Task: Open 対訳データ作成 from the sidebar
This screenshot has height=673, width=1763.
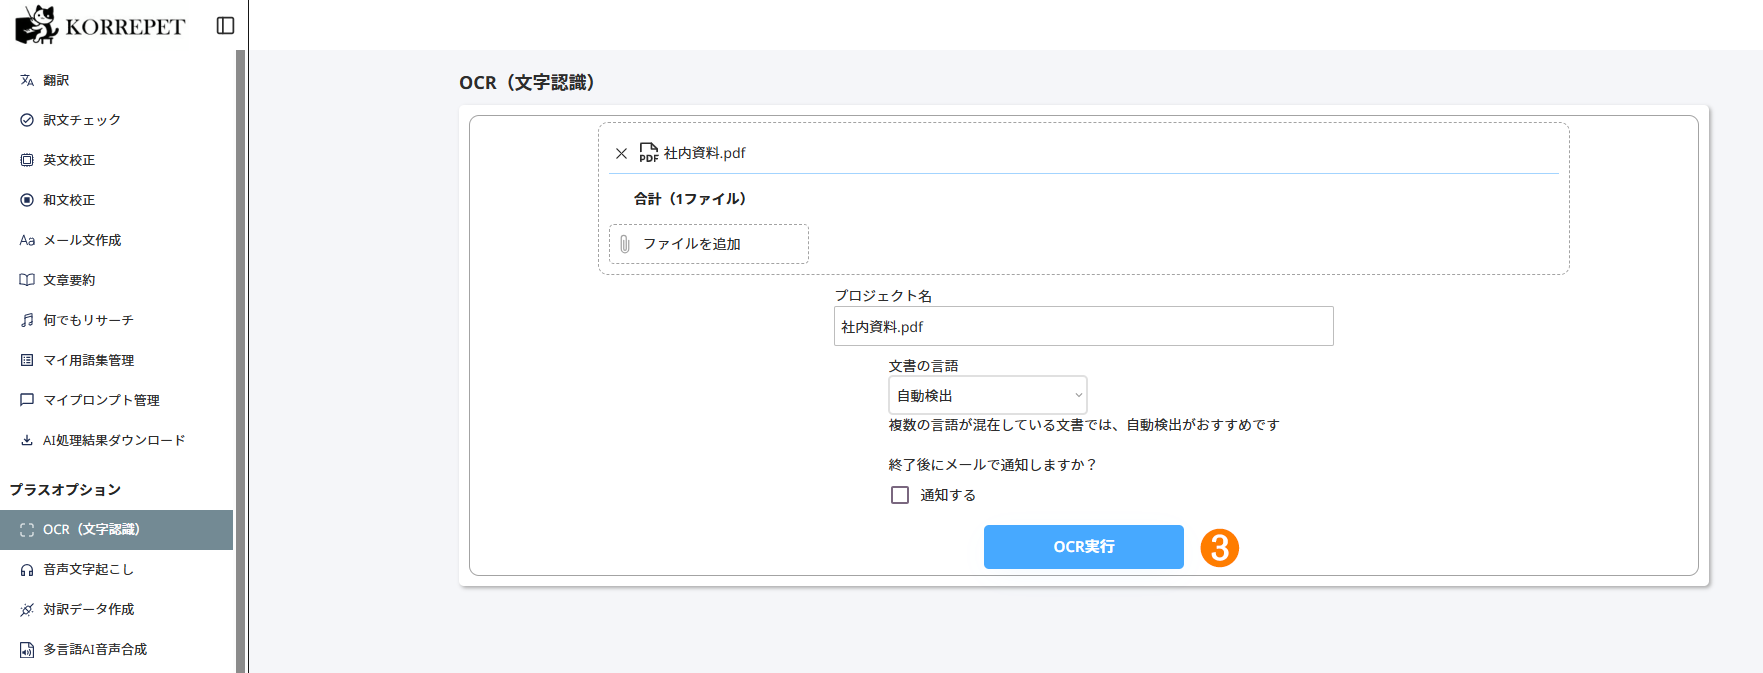Action: click(116, 610)
